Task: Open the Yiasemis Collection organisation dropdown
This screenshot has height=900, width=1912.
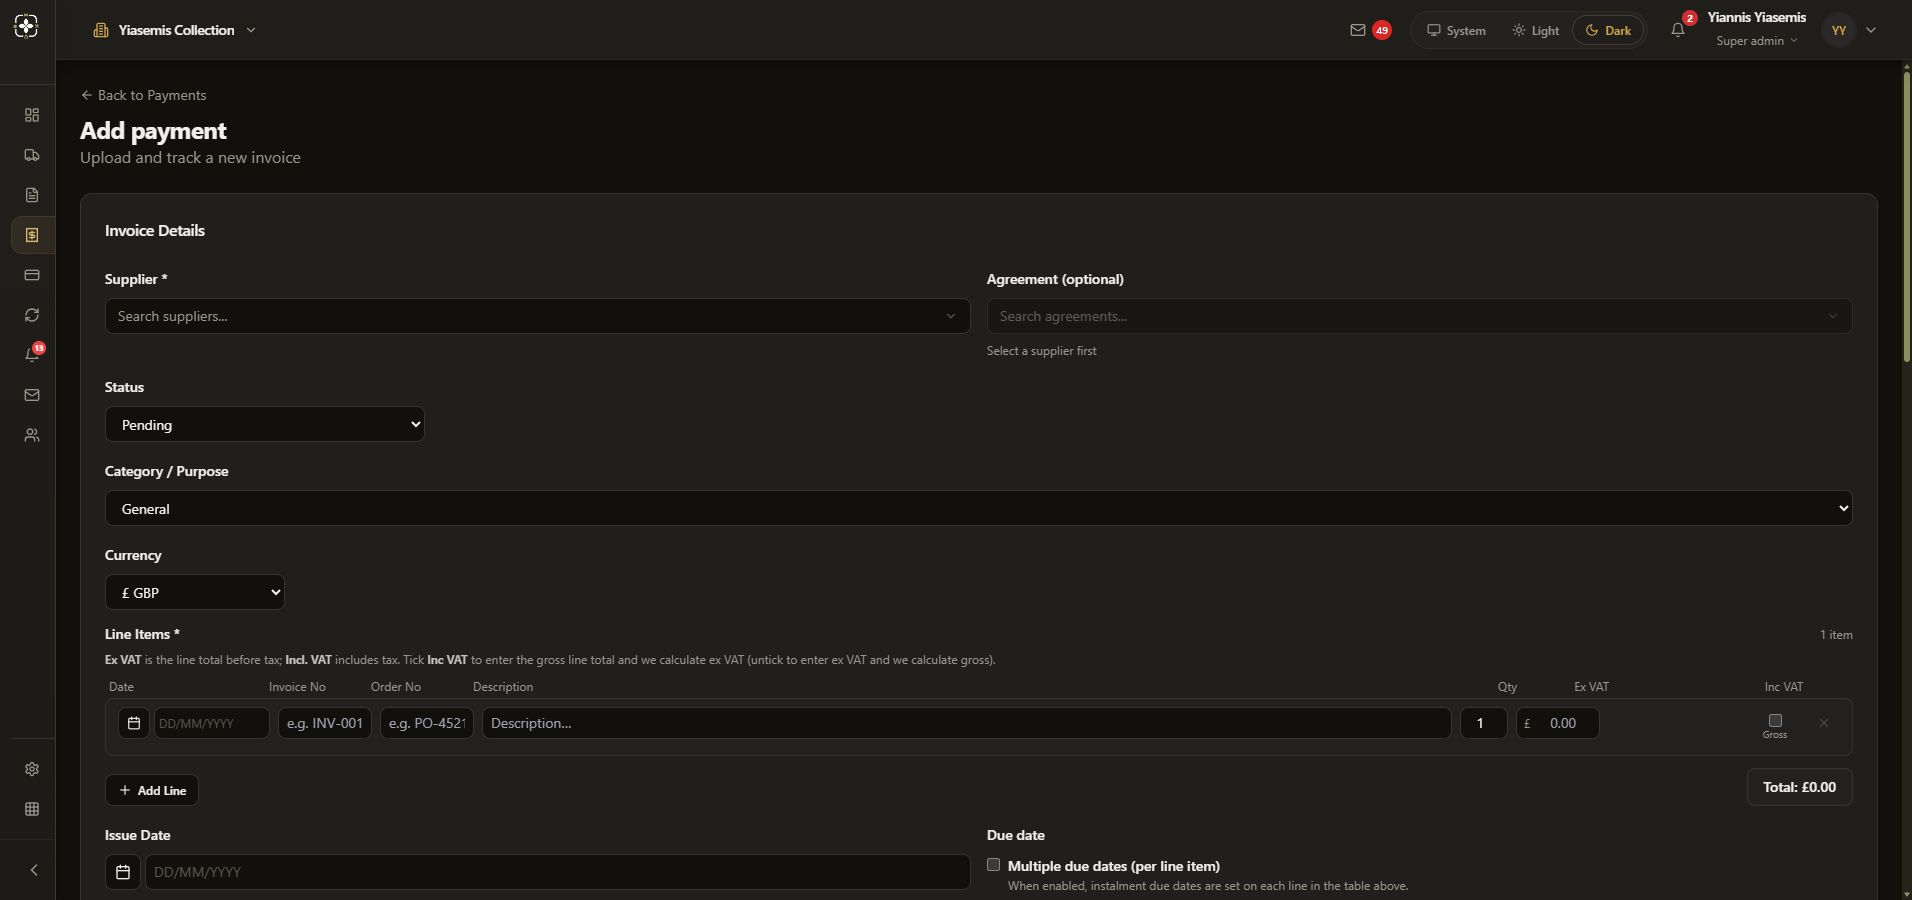Action: coord(174,30)
